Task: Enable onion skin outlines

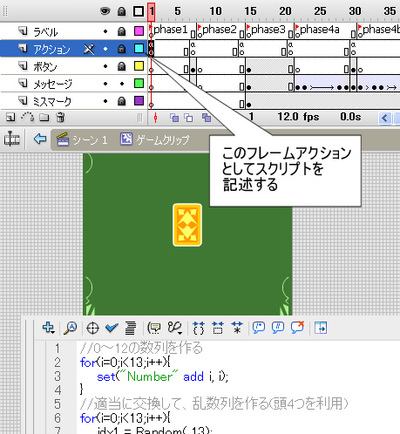Action: [x=189, y=117]
